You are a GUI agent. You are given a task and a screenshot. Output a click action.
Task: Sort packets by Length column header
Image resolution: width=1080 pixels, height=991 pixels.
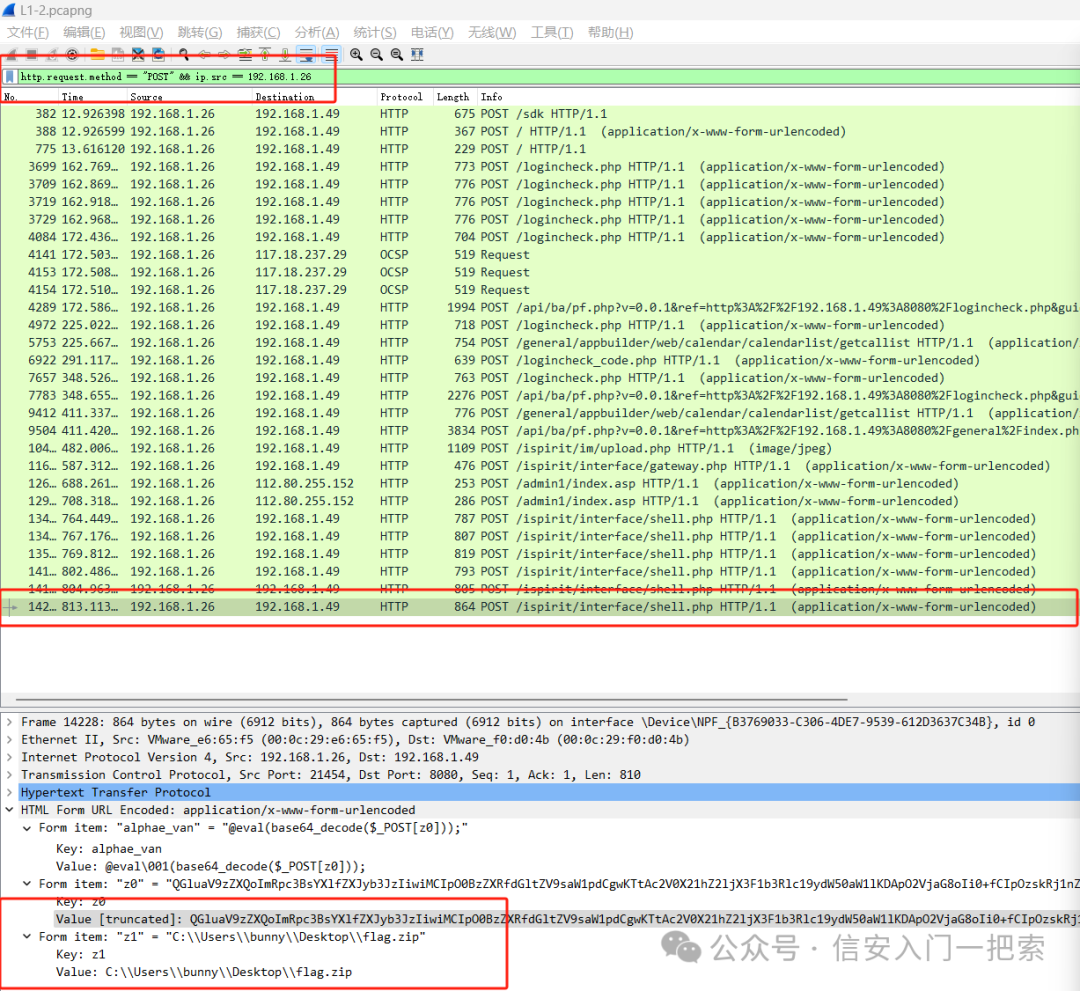(455, 97)
